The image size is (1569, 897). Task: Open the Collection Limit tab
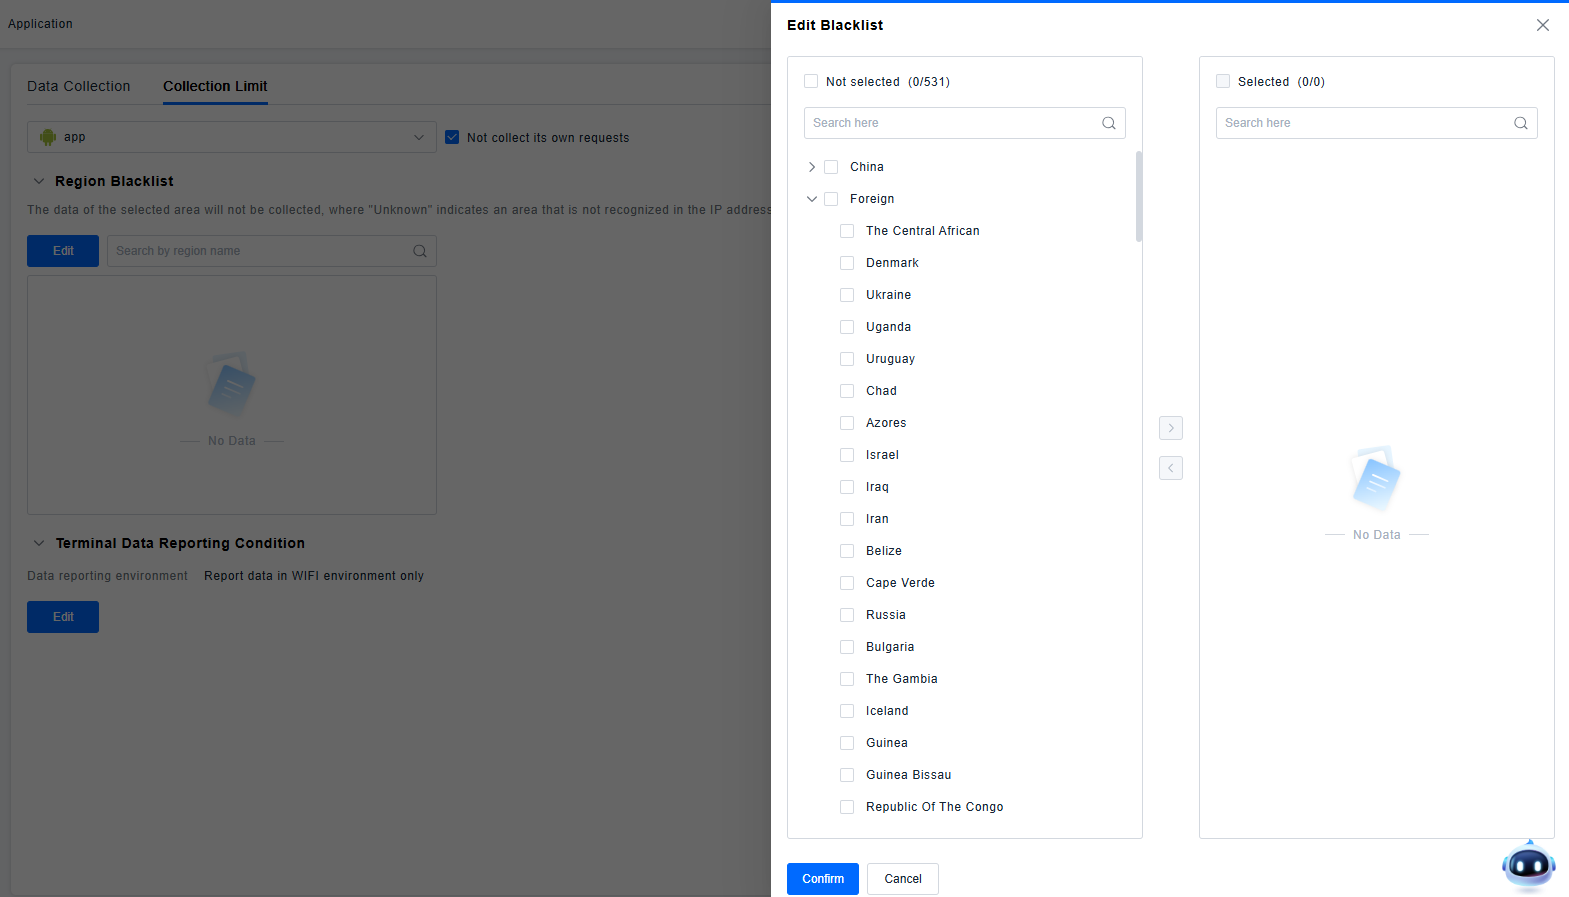(x=215, y=86)
